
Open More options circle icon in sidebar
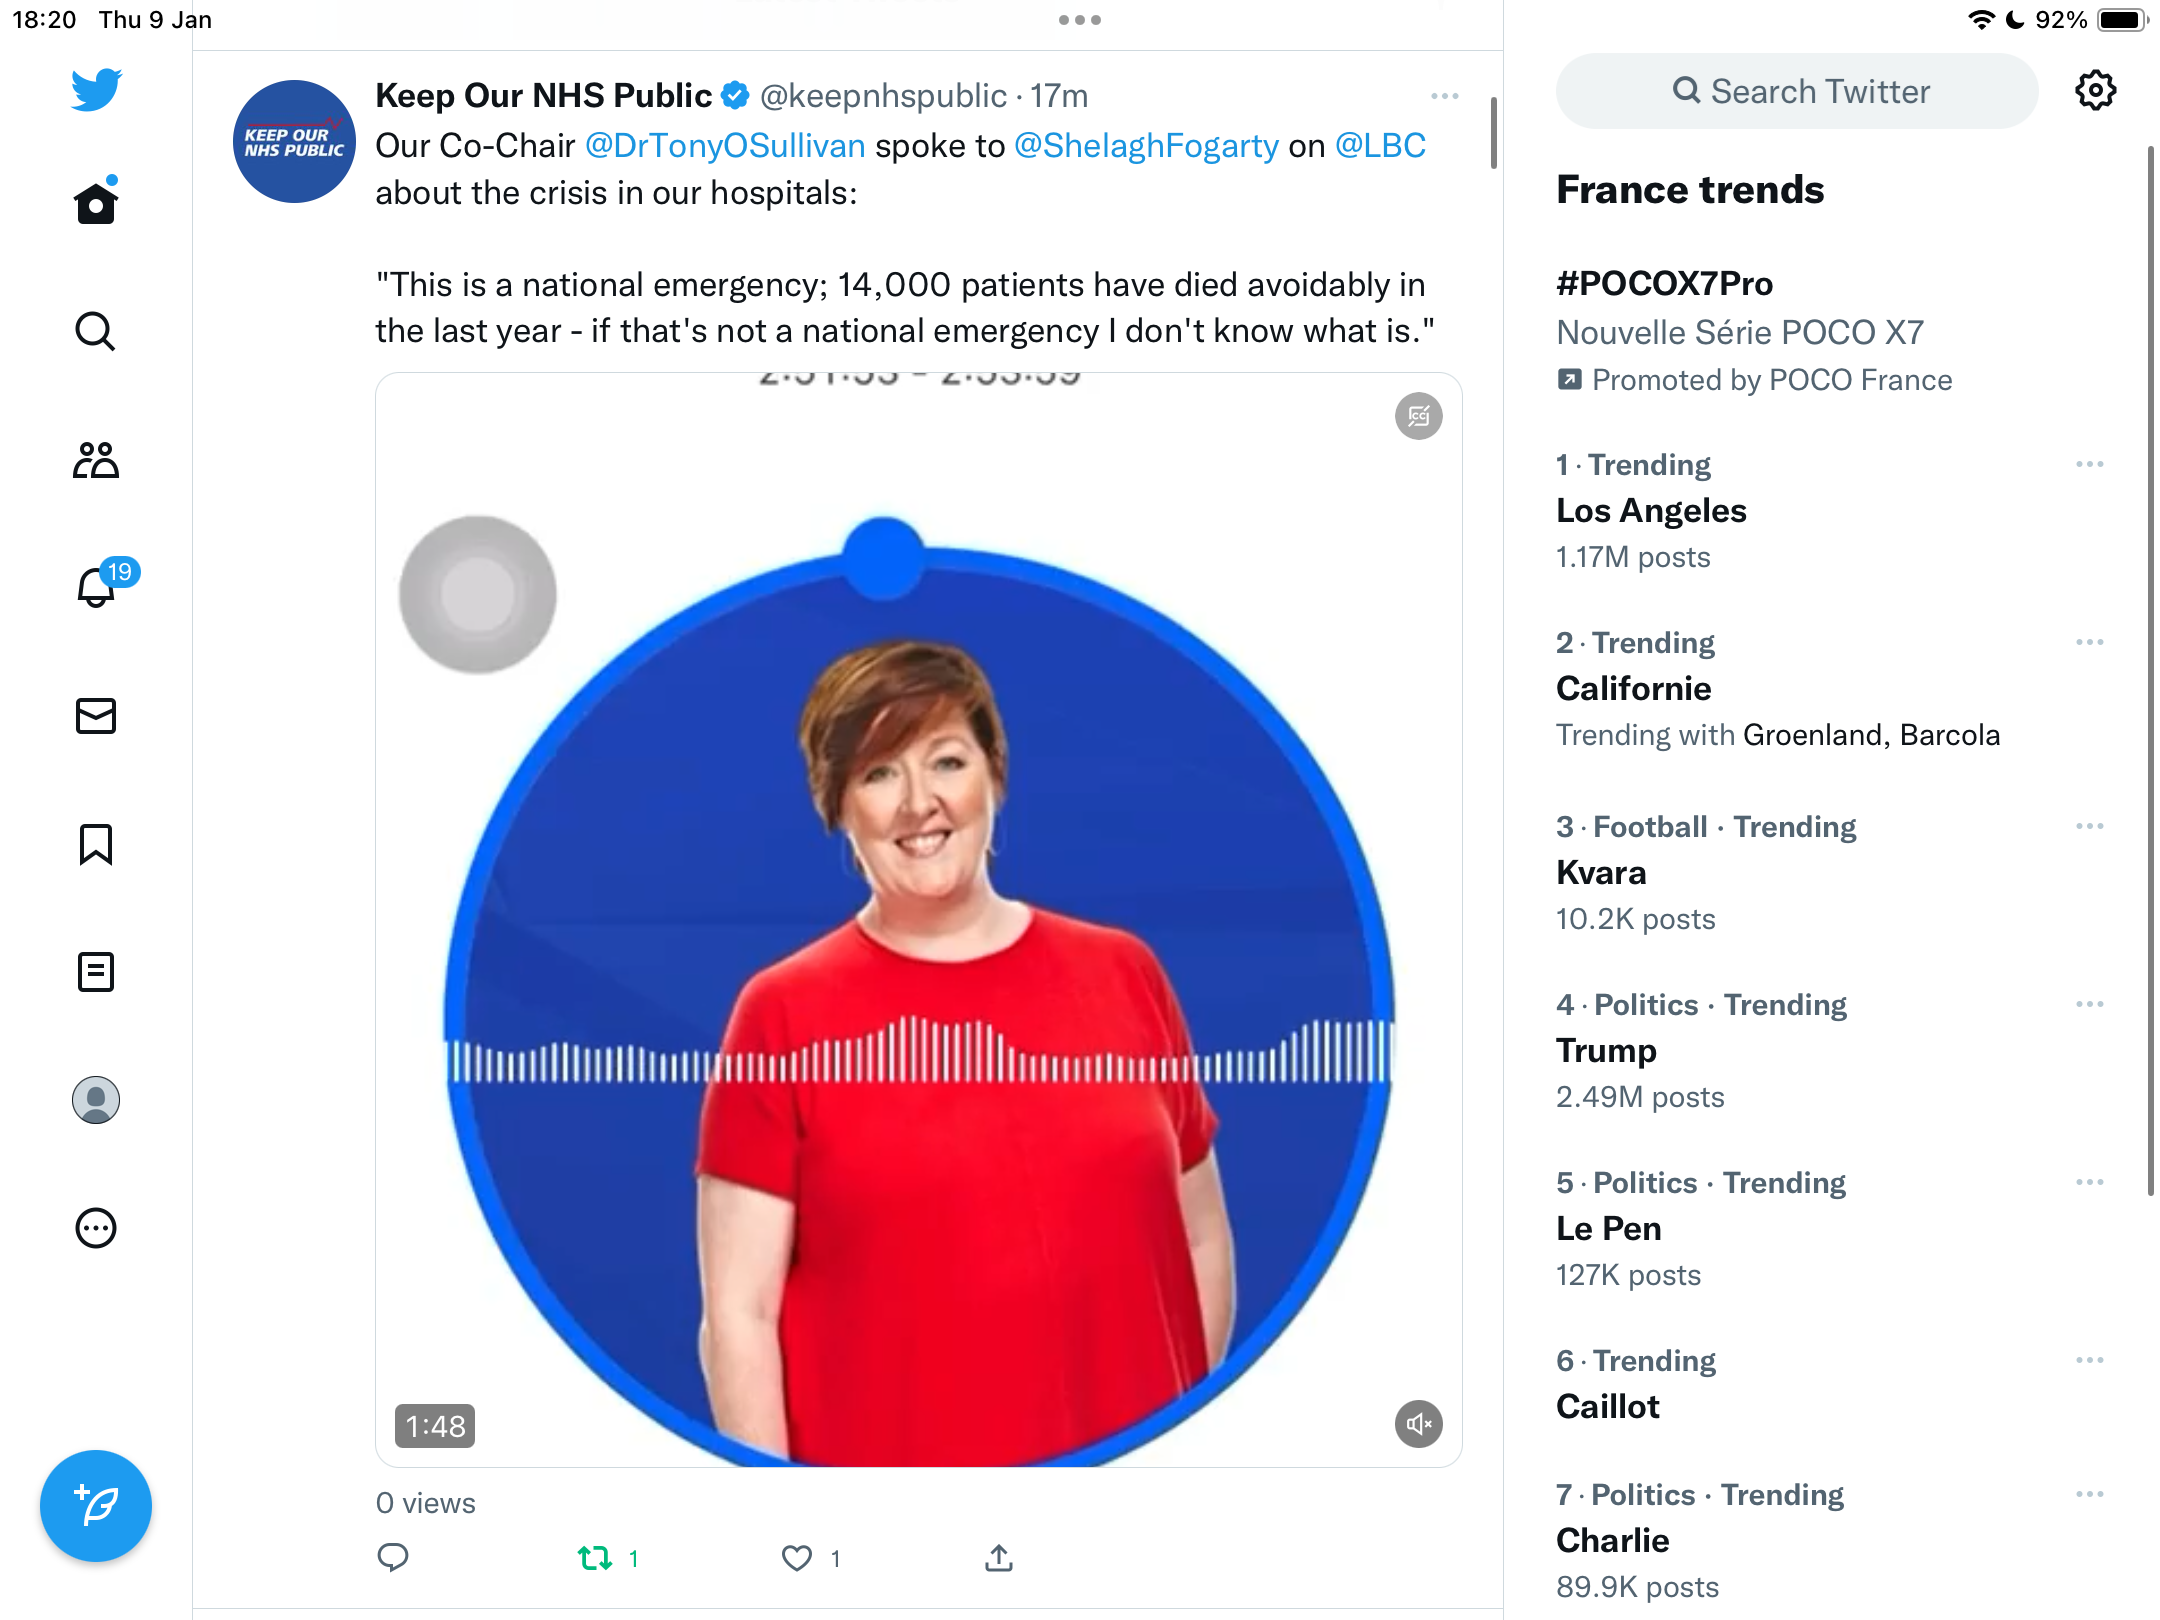[96, 1228]
